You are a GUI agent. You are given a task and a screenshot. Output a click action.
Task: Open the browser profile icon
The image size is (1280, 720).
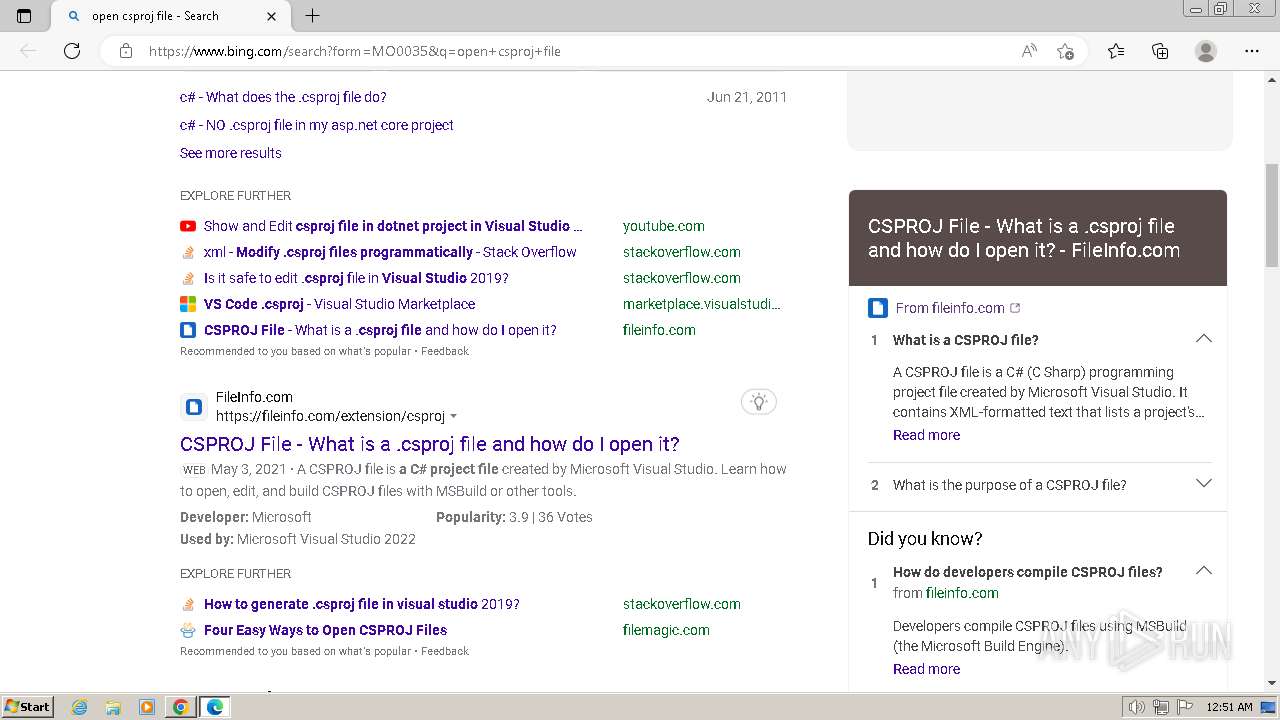[1206, 51]
